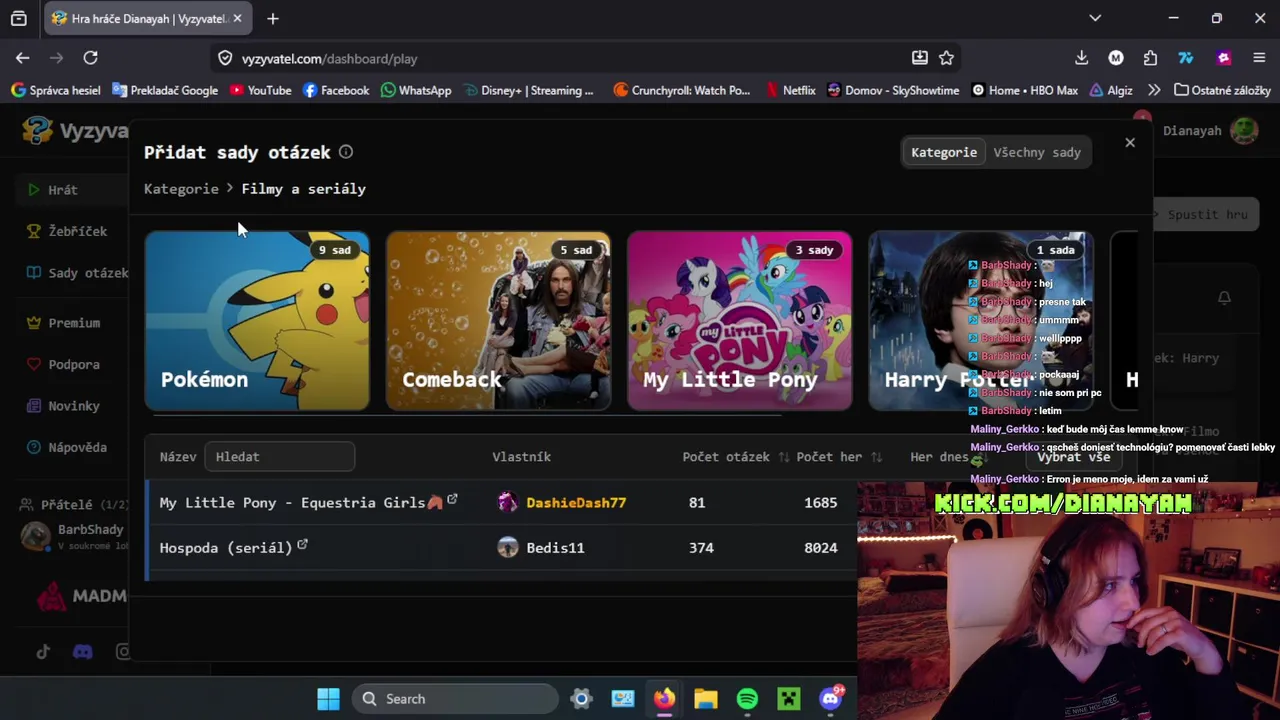Go back to Kategorie breadcrumb
The width and height of the screenshot is (1280, 720).
pyautogui.click(x=181, y=188)
